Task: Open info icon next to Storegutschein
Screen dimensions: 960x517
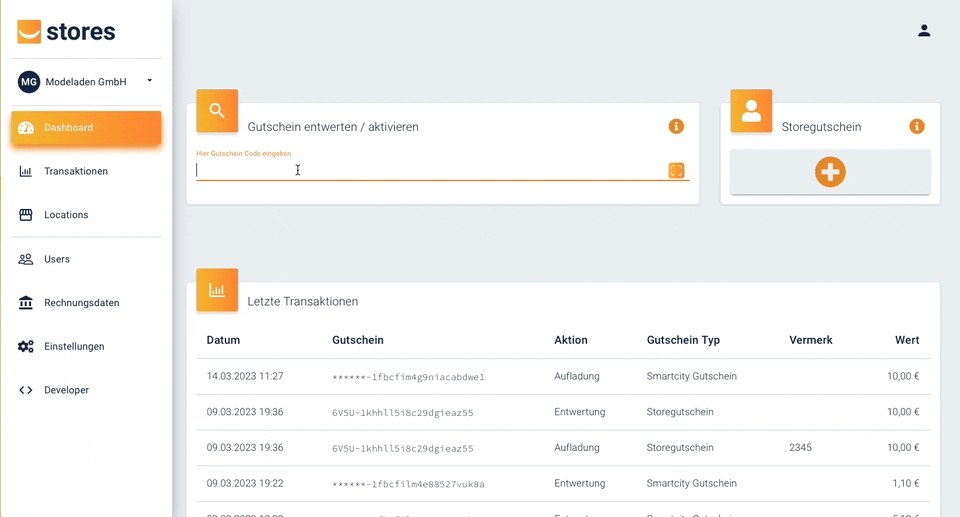Action: coord(917,126)
